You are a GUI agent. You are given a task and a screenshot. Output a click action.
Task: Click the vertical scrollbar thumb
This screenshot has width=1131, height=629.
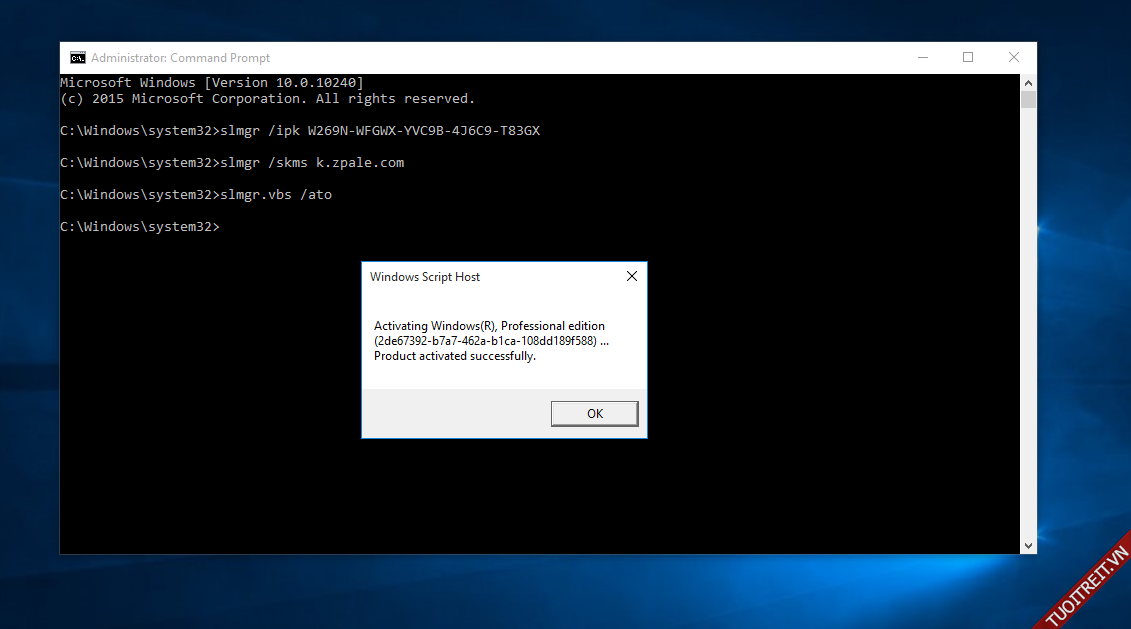click(1028, 100)
